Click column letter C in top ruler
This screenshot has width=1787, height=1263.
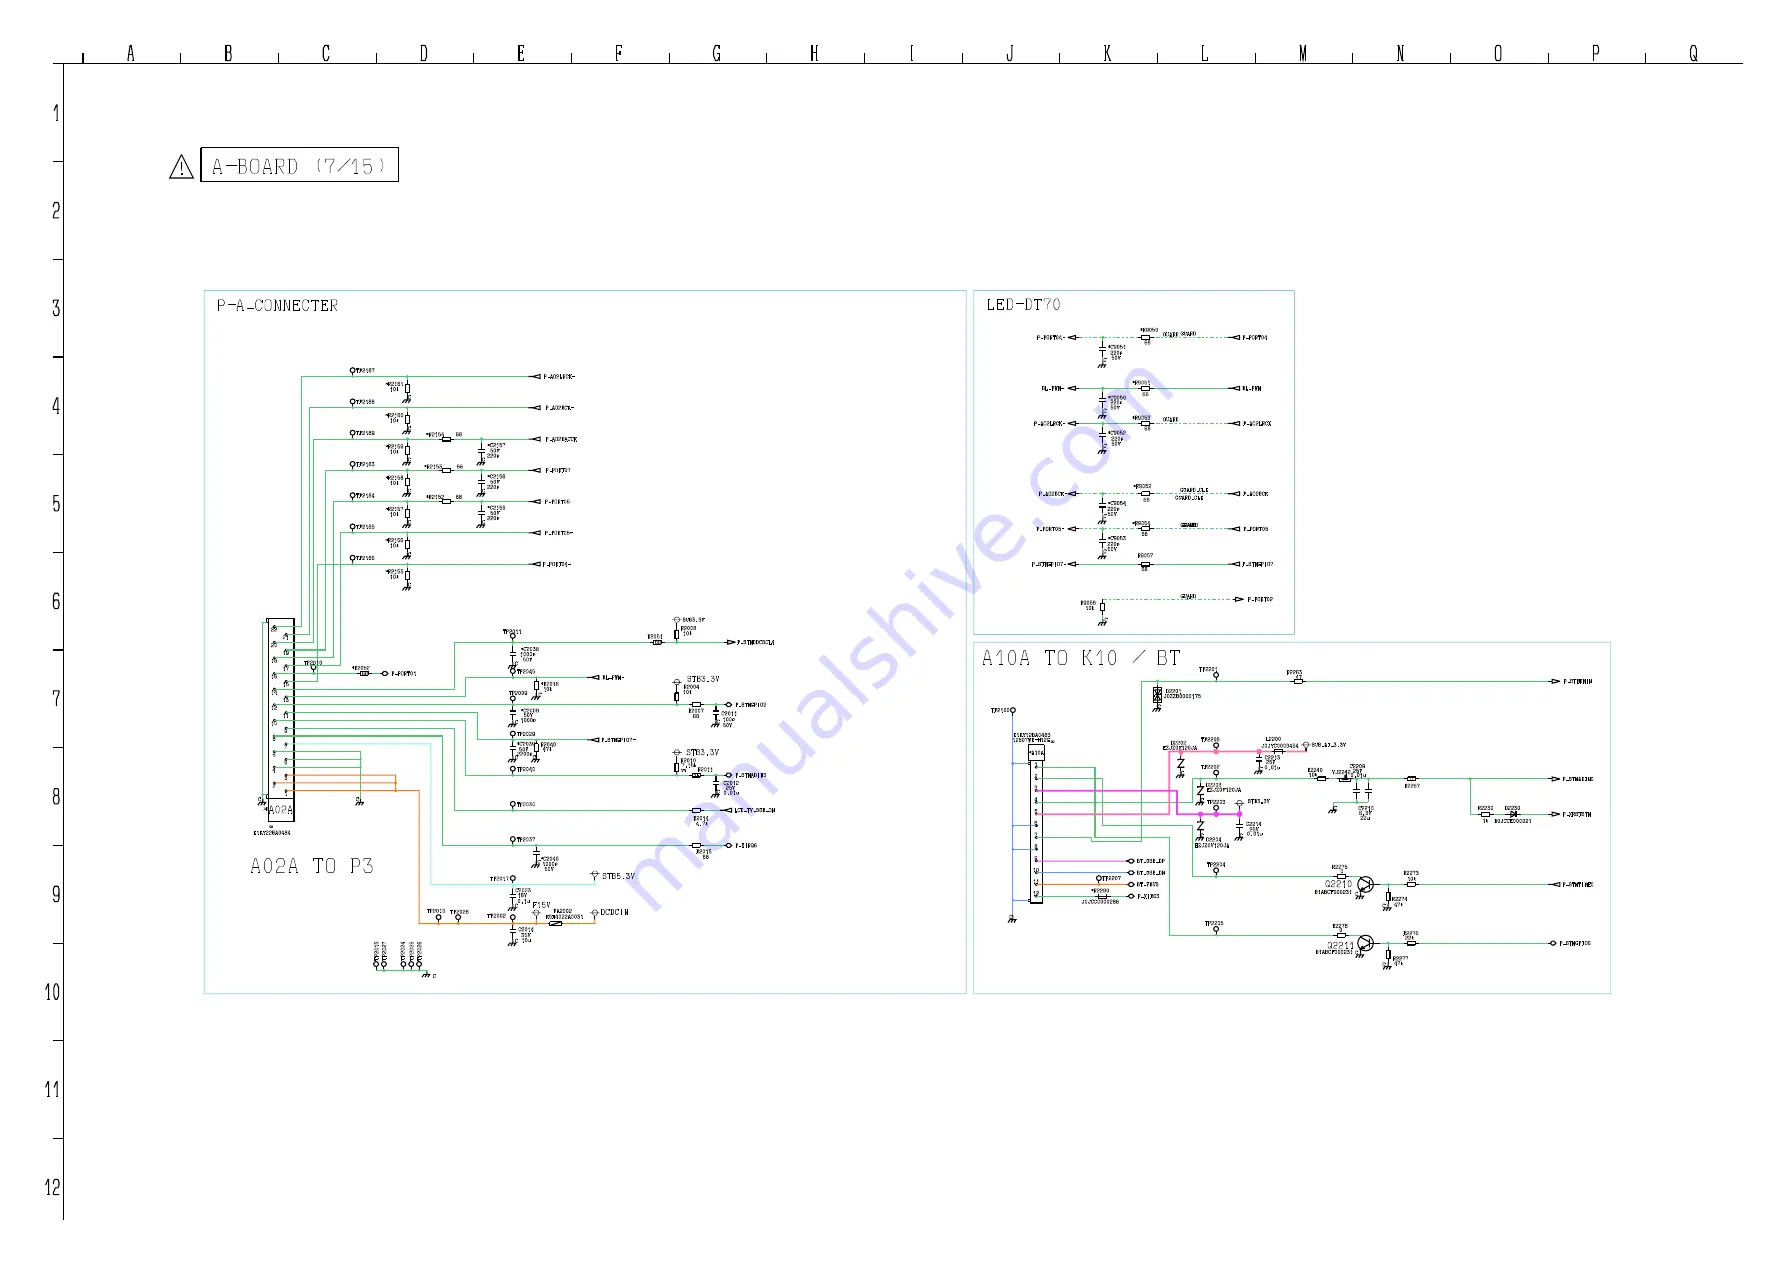tap(326, 53)
